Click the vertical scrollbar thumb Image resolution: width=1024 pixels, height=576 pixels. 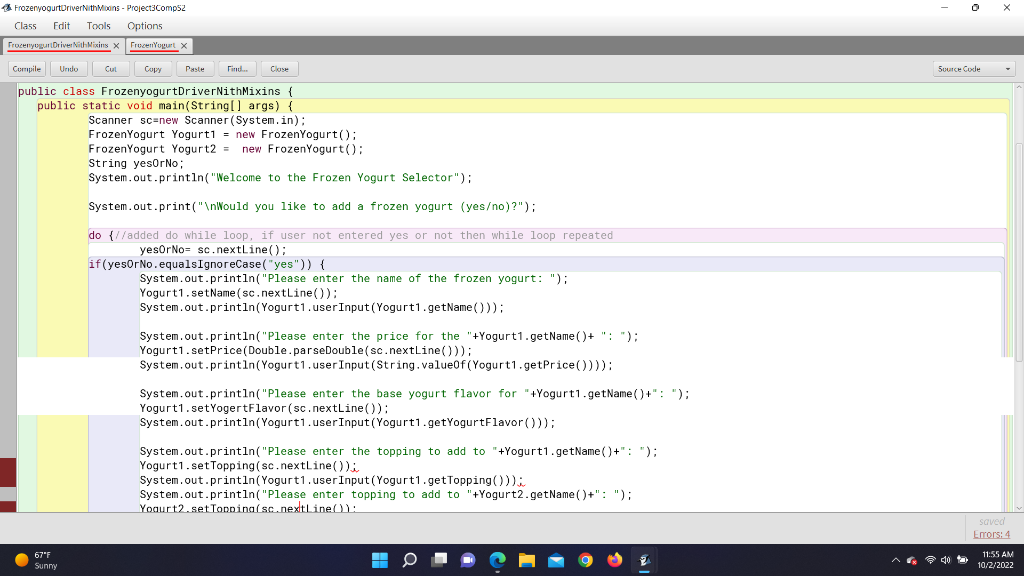(x=1019, y=251)
